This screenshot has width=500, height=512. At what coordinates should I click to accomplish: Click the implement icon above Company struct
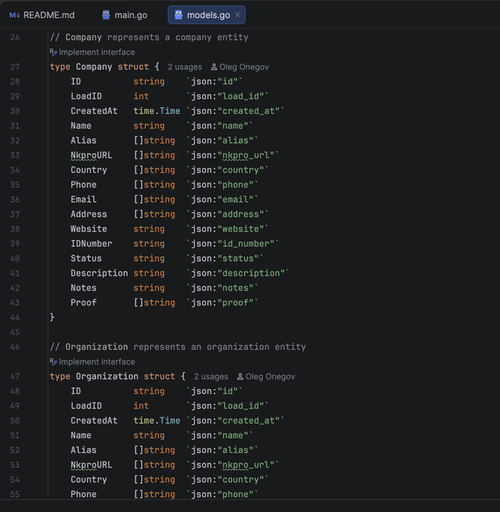click(x=53, y=52)
